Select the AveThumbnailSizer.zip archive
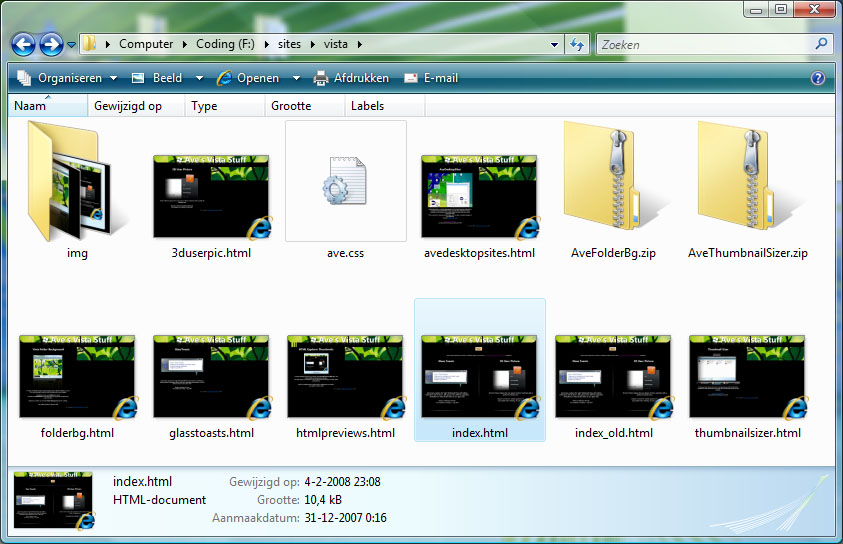The height and width of the screenshot is (544, 843). (747, 182)
